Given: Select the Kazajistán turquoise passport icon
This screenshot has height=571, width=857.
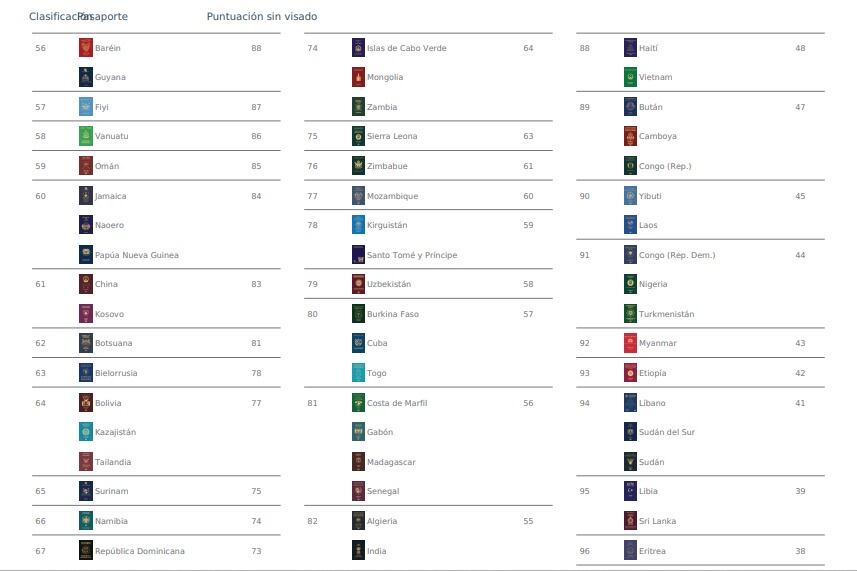Looking at the screenshot, I should point(86,432).
